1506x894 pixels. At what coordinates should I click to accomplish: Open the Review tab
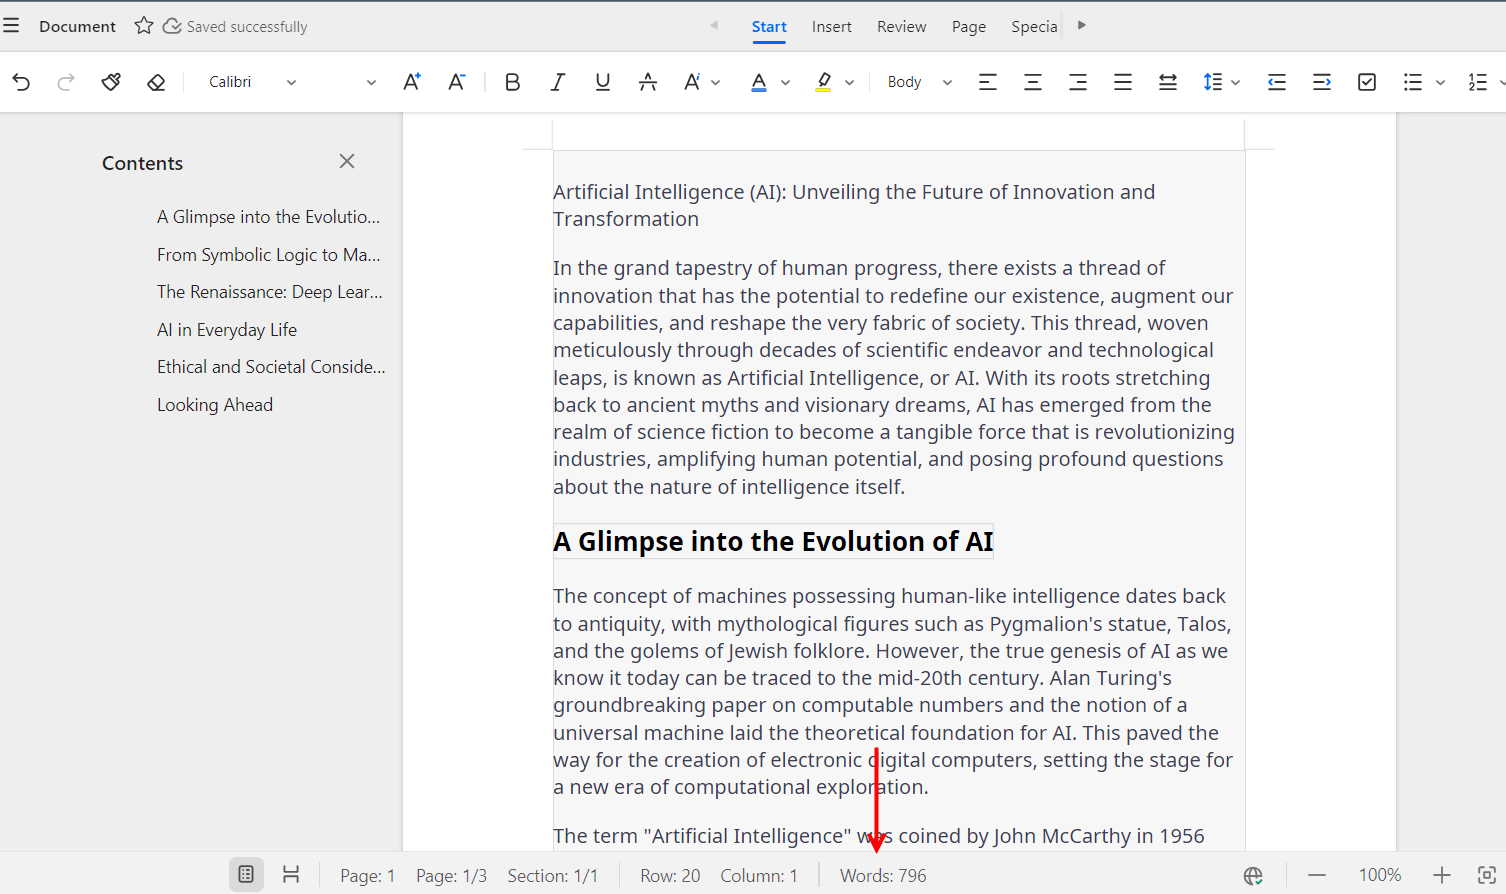point(902,27)
